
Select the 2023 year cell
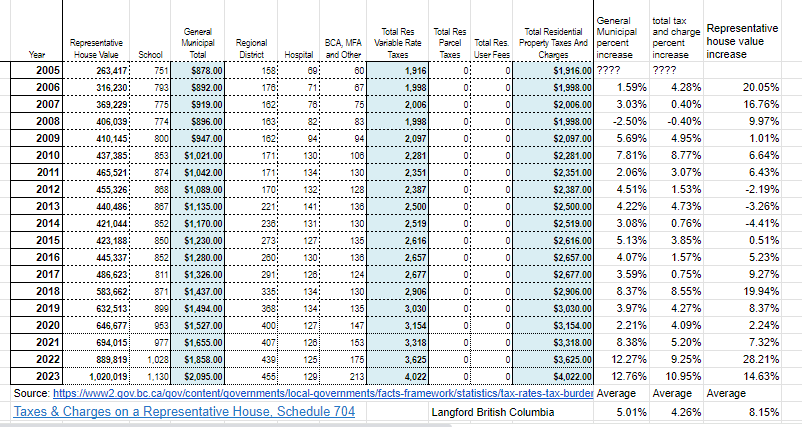(x=36, y=376)
